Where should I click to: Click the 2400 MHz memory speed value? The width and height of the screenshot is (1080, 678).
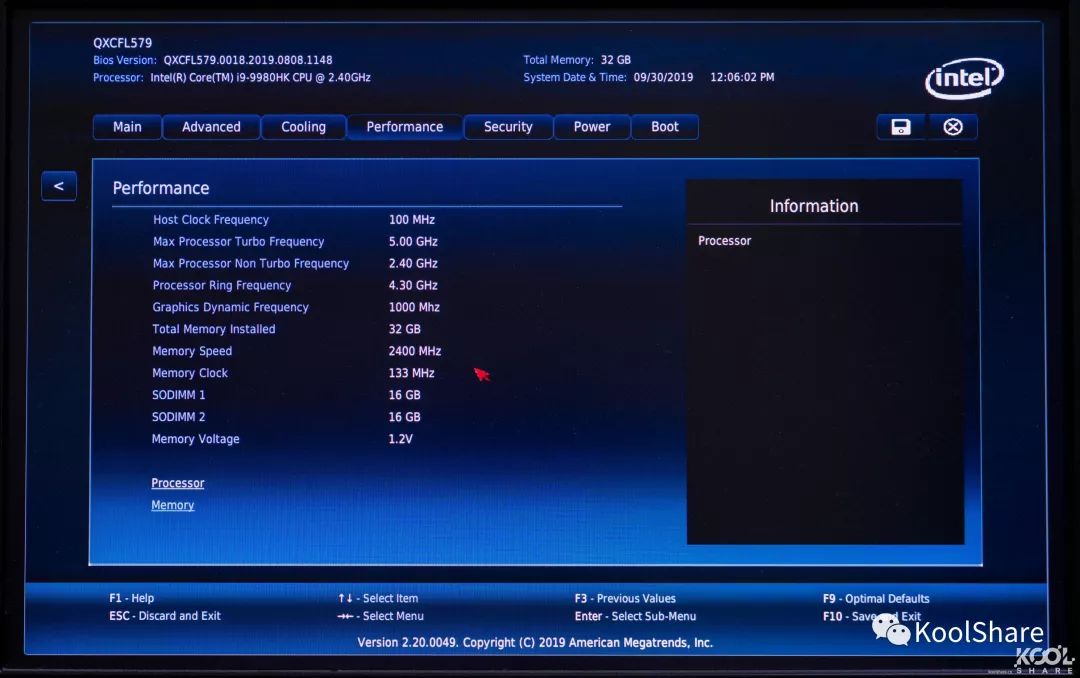tap(415, 351)
